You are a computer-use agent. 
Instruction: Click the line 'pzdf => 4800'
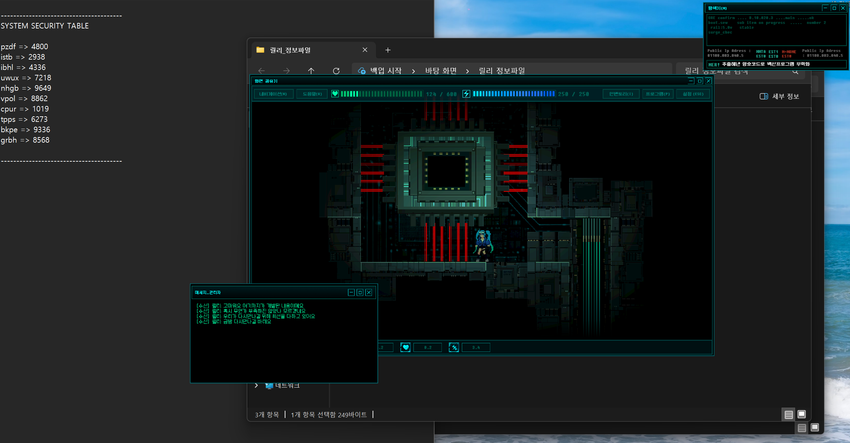(x=24, y=47)
